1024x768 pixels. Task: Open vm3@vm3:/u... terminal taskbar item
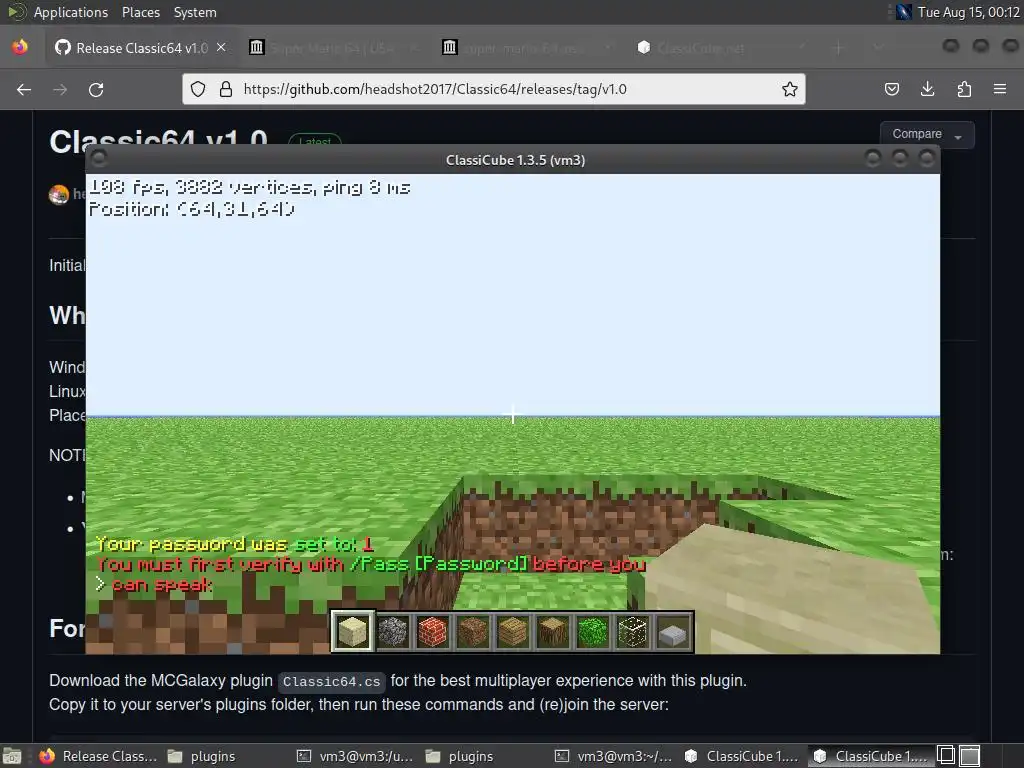(x=355, y=756)
